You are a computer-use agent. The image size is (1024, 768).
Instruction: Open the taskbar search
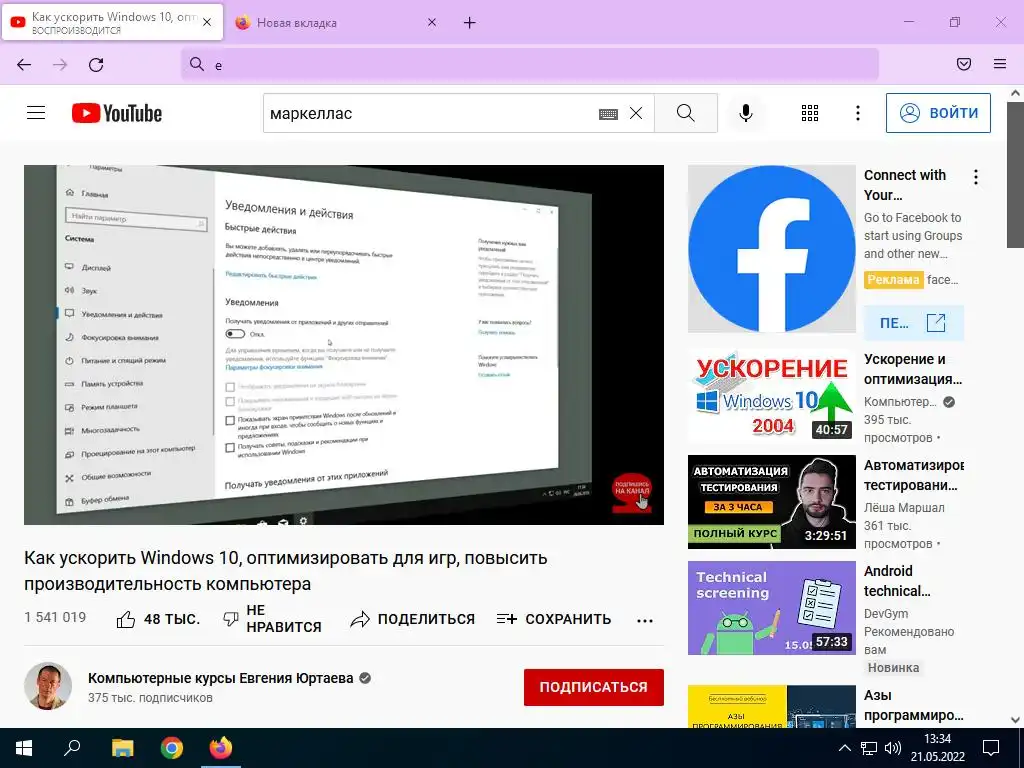[x=72, y=748]
